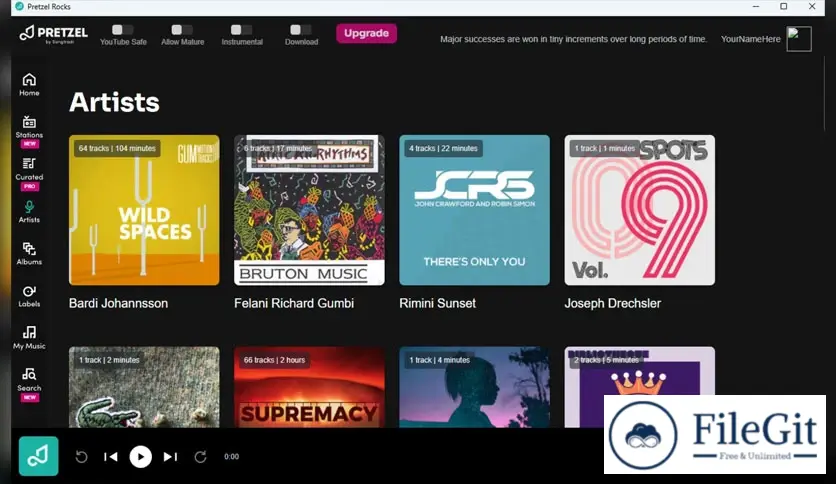Open the YourNameHere account name
The image size is (836, 484).
[750, 39]
